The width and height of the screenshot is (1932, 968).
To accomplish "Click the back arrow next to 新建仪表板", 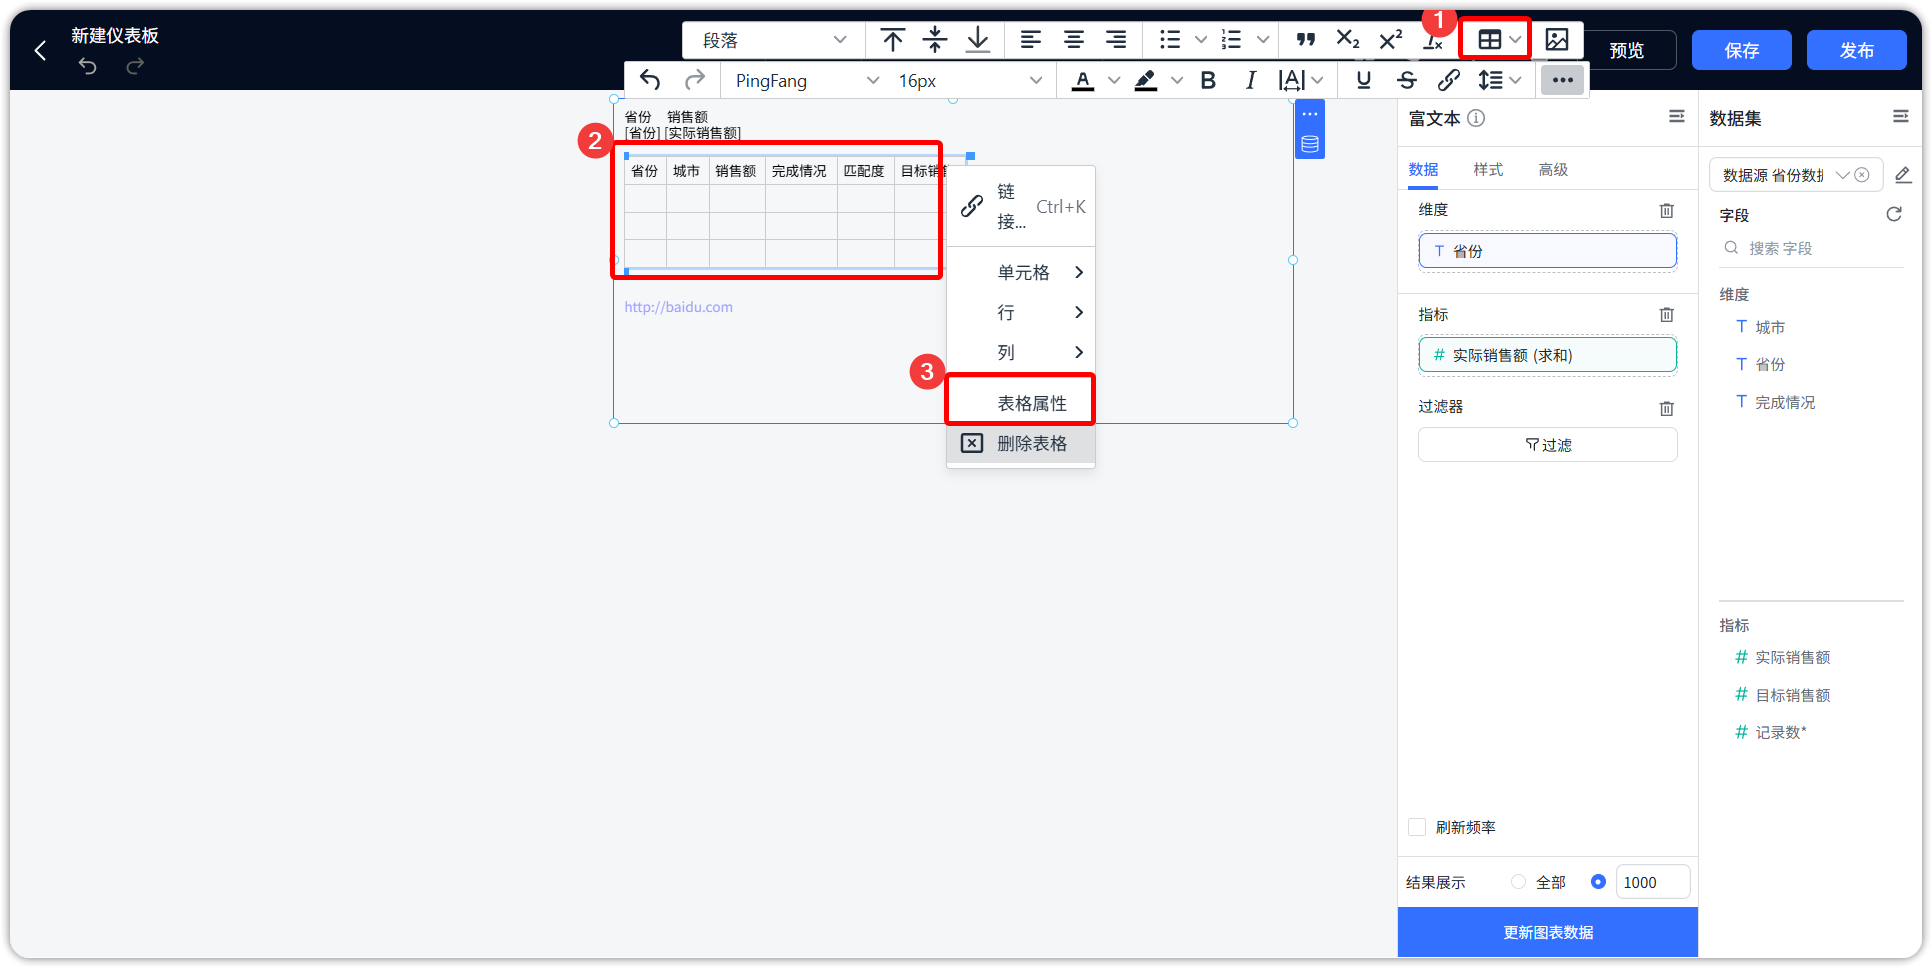I will click(x=40, y=50).
